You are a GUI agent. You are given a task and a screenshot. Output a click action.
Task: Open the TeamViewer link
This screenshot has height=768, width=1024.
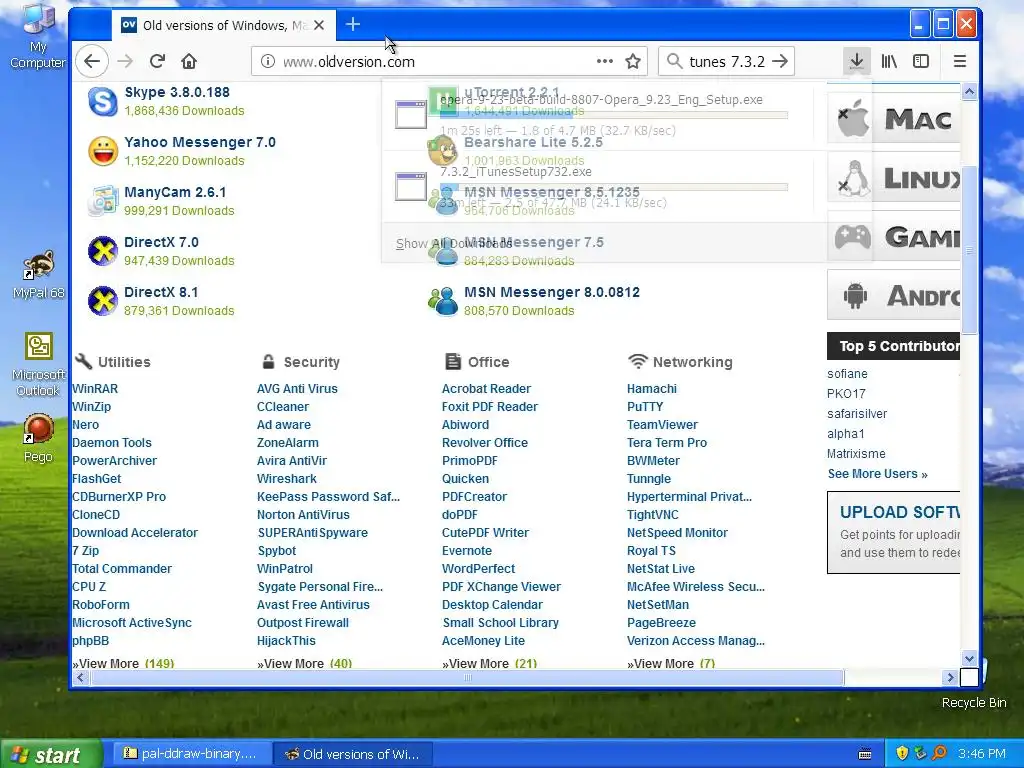click(662, 424)
